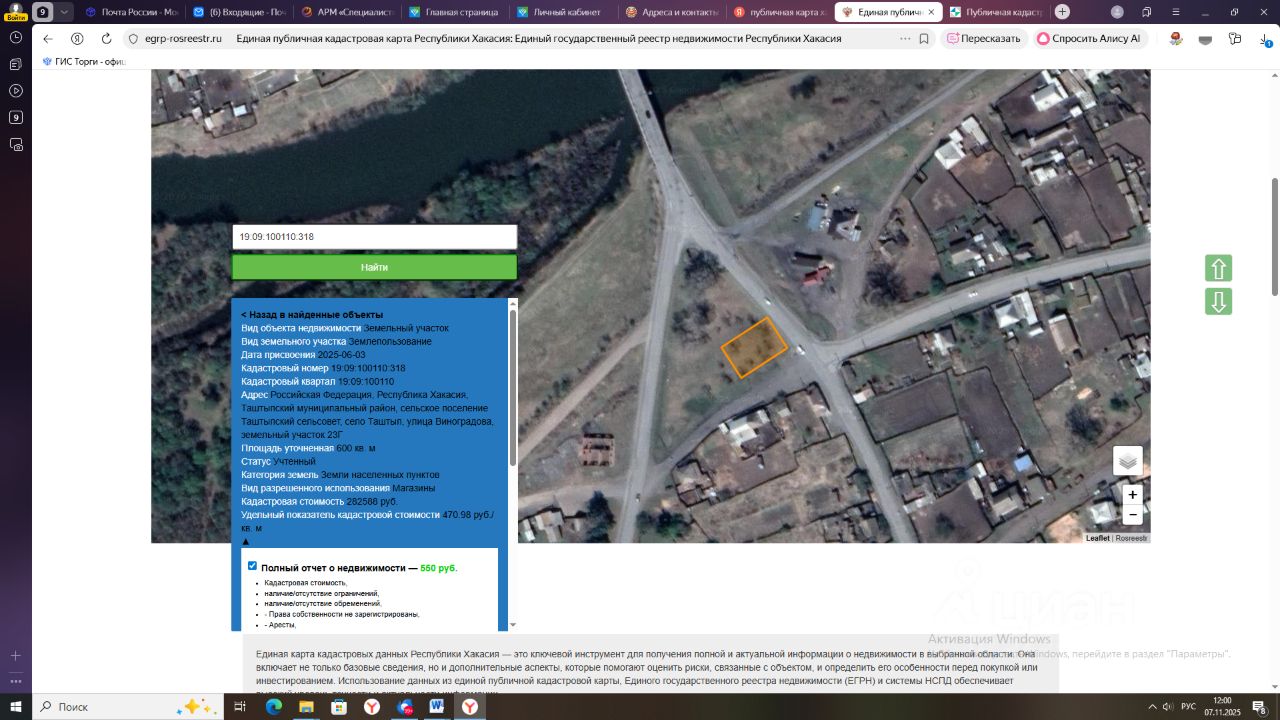Open Task View on the taskbar

coord(240,707)
